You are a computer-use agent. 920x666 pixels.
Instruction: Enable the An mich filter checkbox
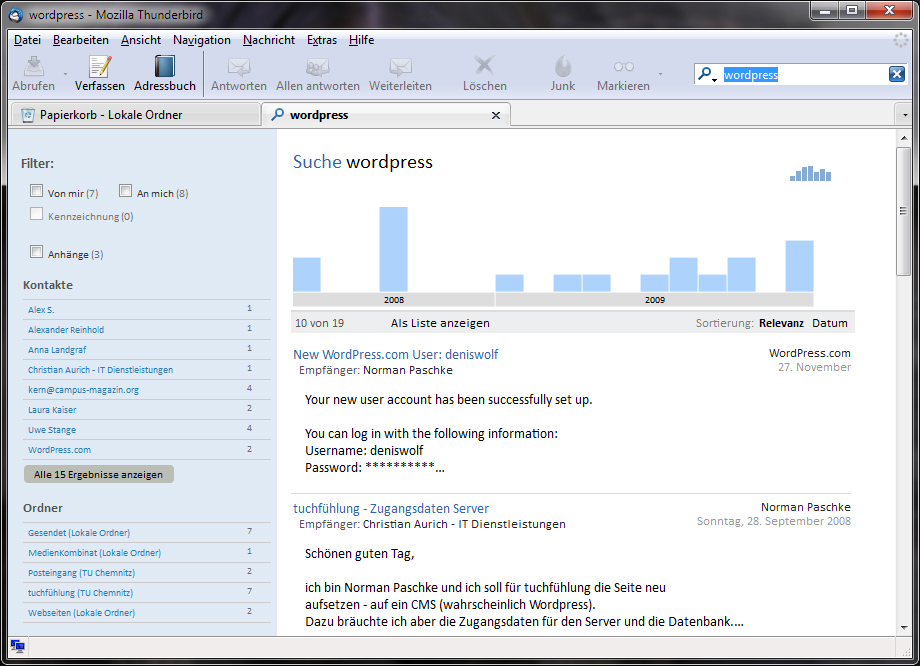pyautogui.click(x=125, y=191)
